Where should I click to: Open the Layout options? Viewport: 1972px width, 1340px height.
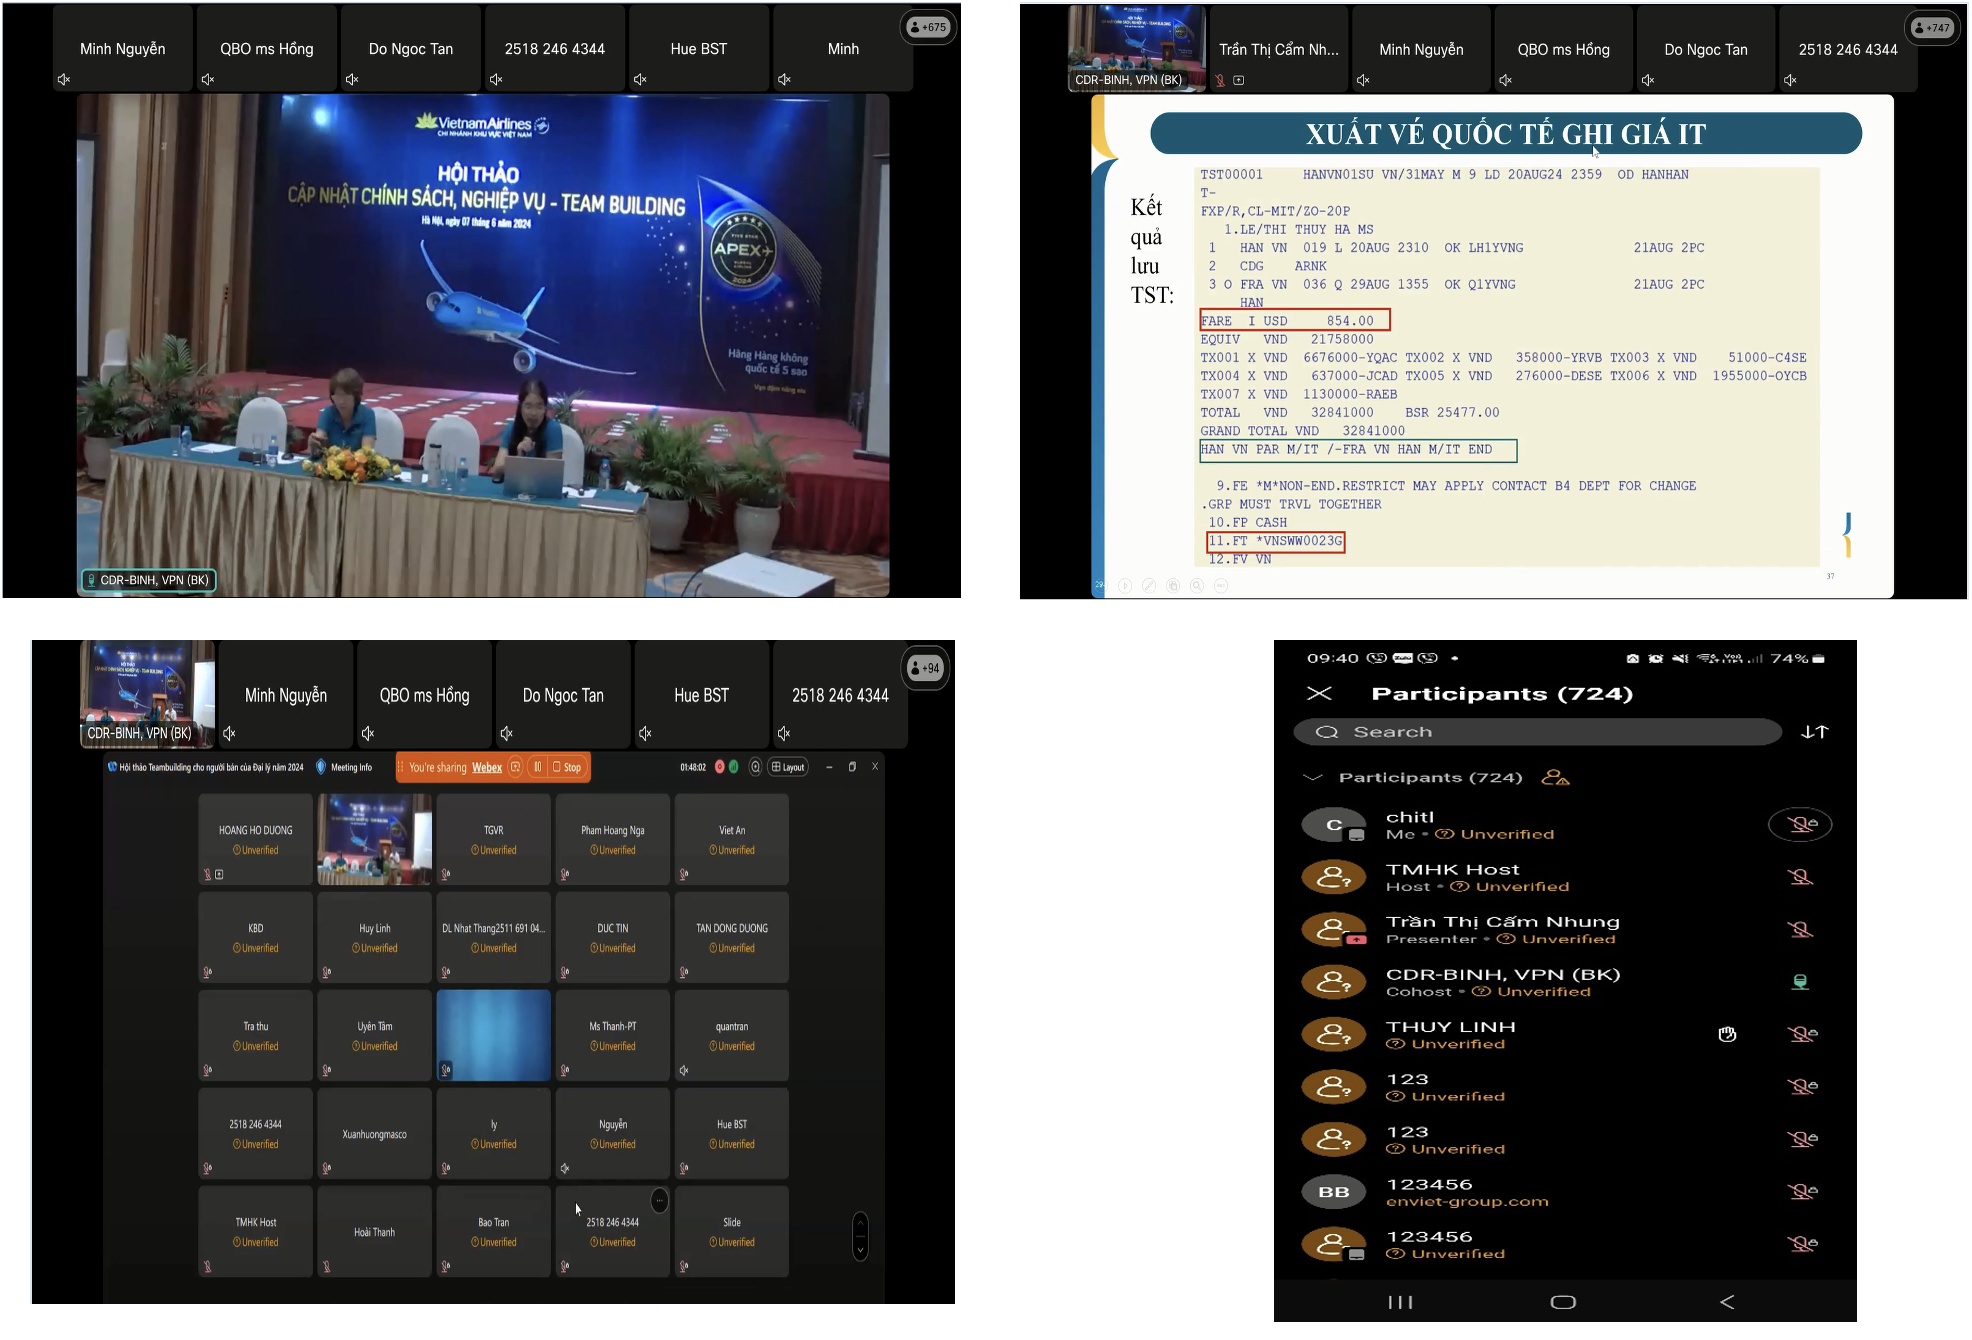[x=788, y=768]
